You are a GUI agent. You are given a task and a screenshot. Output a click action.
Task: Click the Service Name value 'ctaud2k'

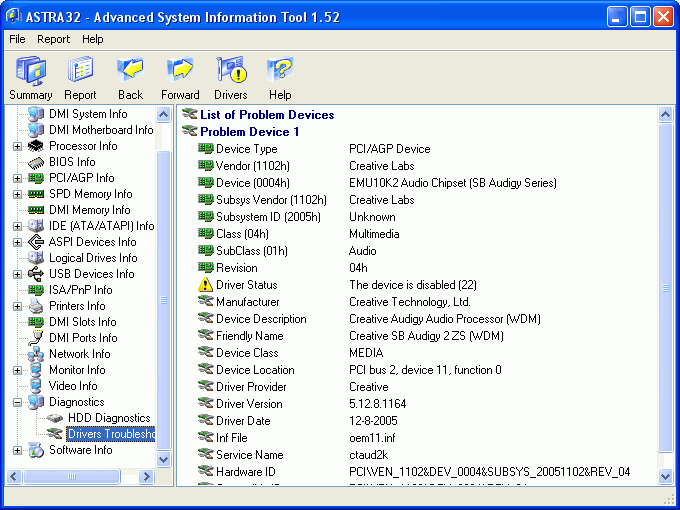[368, 455]
